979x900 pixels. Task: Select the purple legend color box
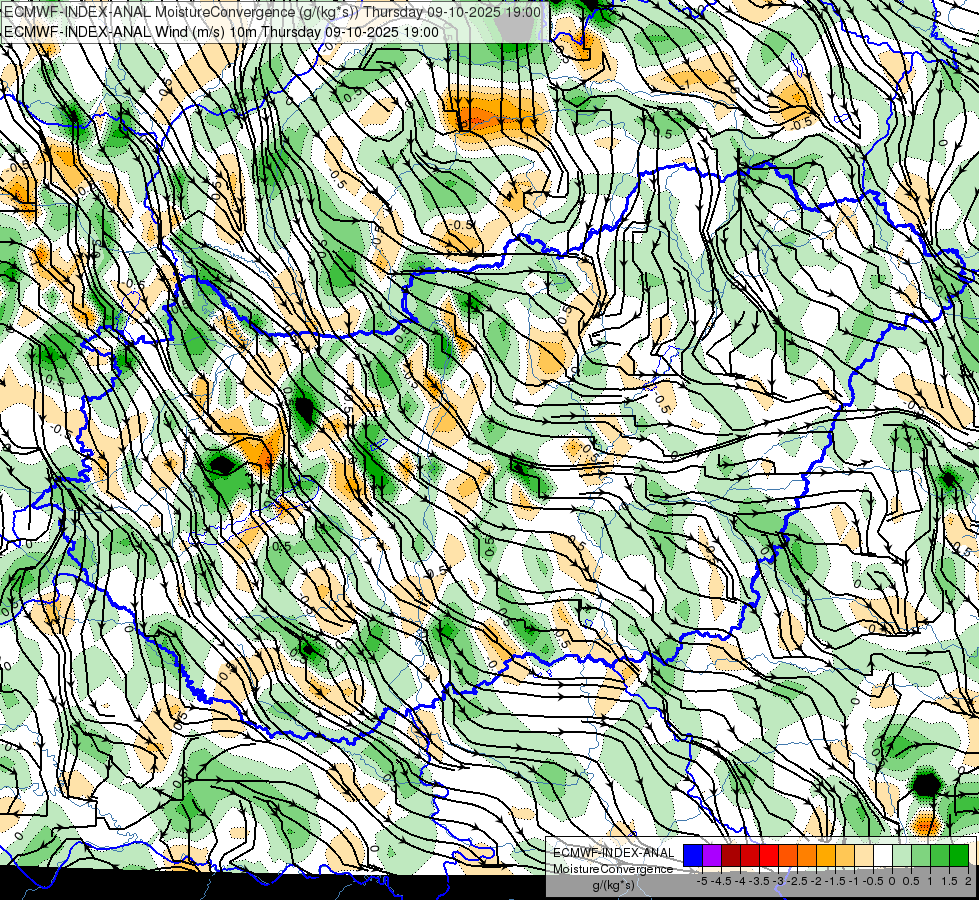tap(712, 855)
